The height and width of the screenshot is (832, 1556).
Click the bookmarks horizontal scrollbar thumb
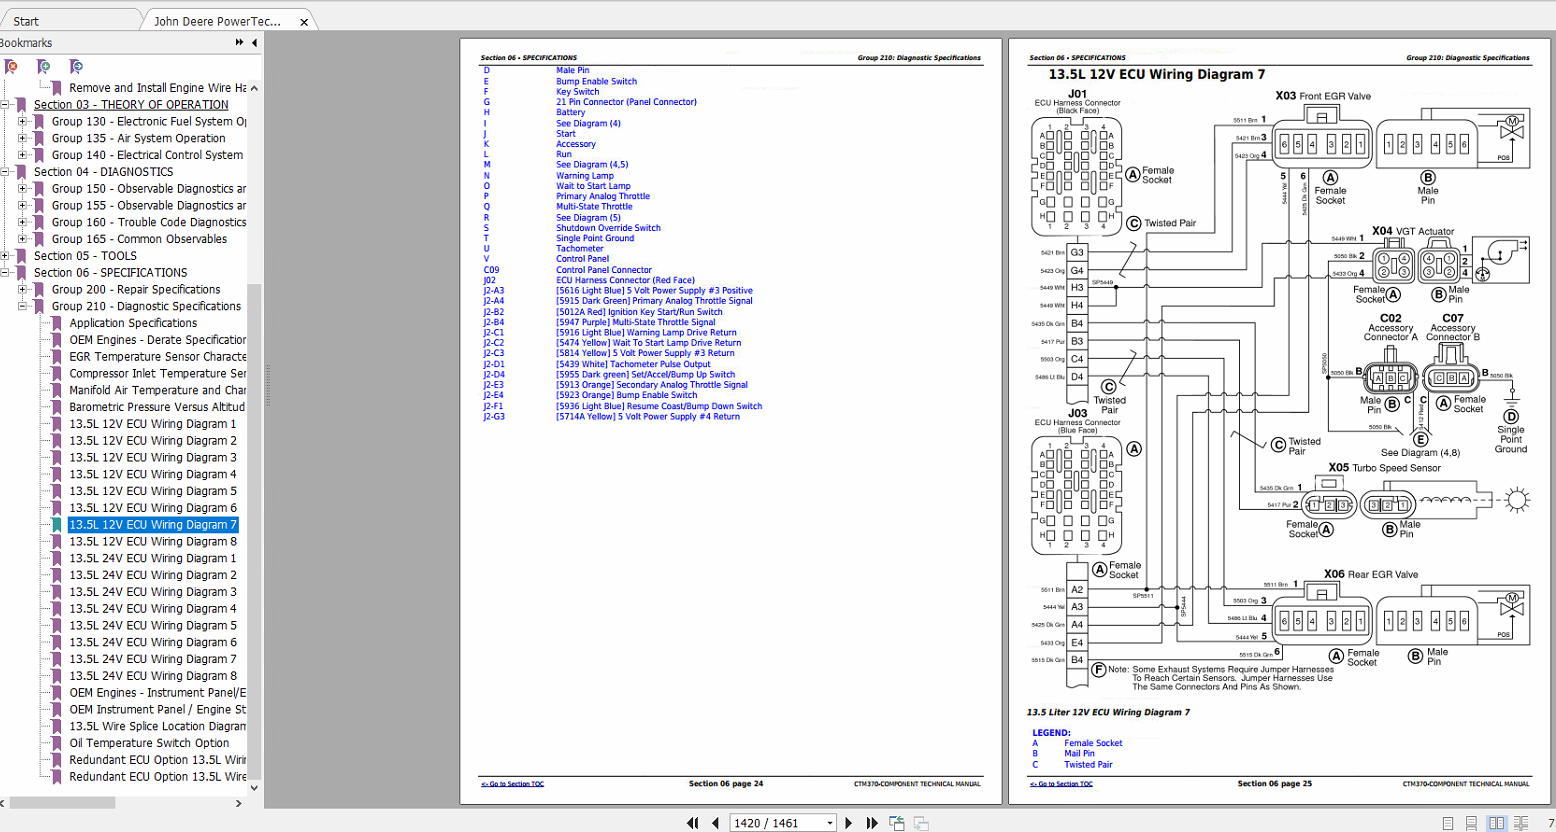tap(62, 803)
